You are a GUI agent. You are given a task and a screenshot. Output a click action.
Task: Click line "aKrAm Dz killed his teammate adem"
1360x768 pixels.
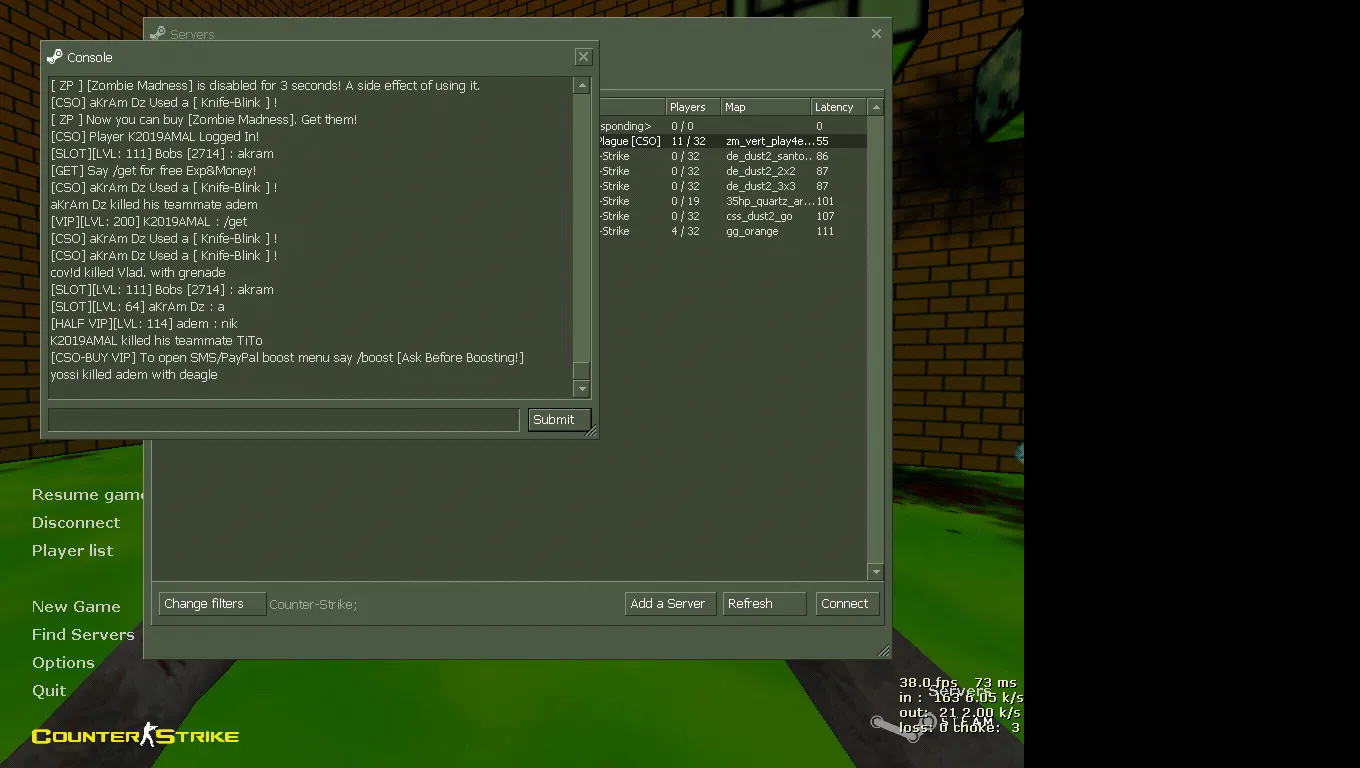[x=154, y=205]
